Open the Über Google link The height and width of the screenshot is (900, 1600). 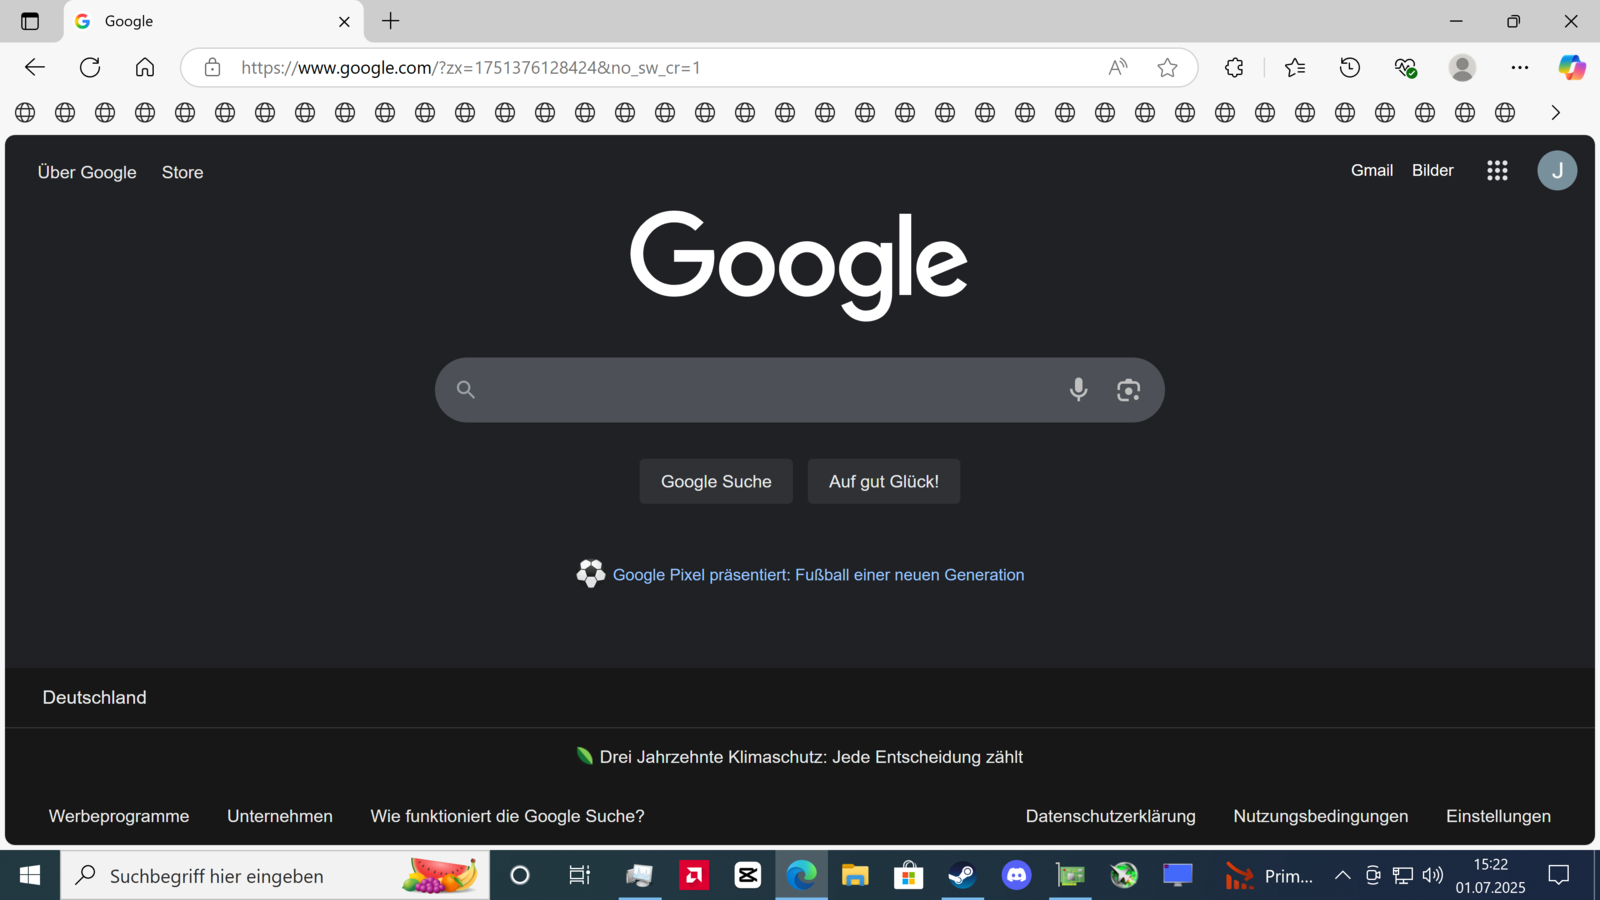[x=87, y=172]
